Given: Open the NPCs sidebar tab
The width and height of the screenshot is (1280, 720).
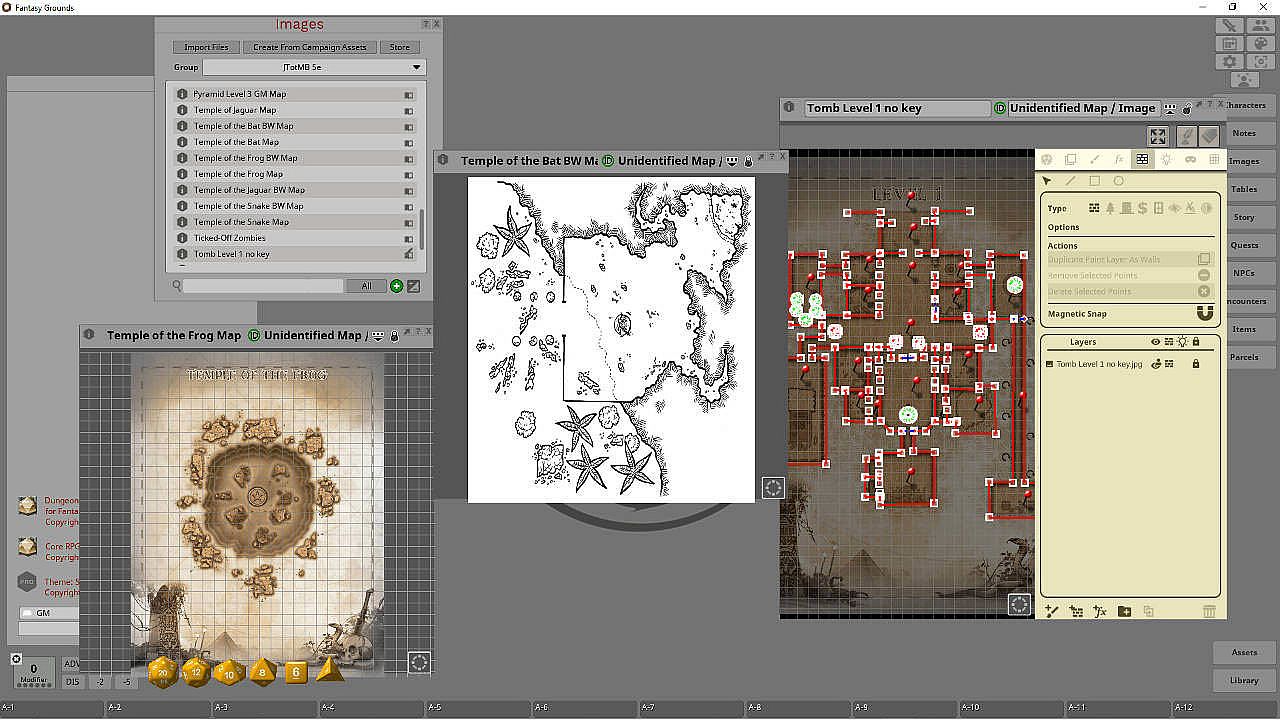Looking at the screenshot, I should 1244,273.
